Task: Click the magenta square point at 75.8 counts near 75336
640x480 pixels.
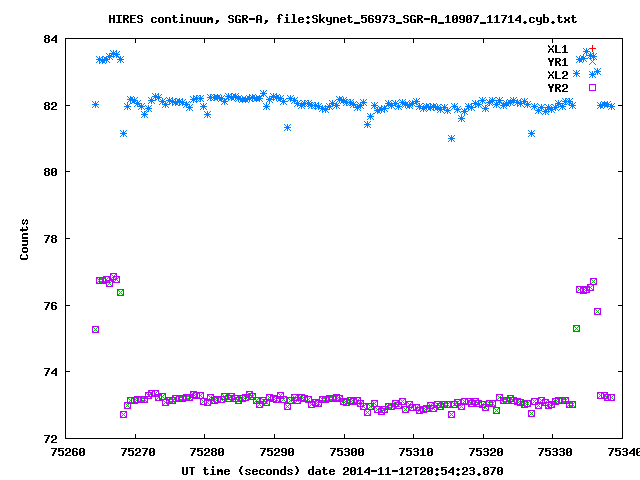Action: (598, 311)
